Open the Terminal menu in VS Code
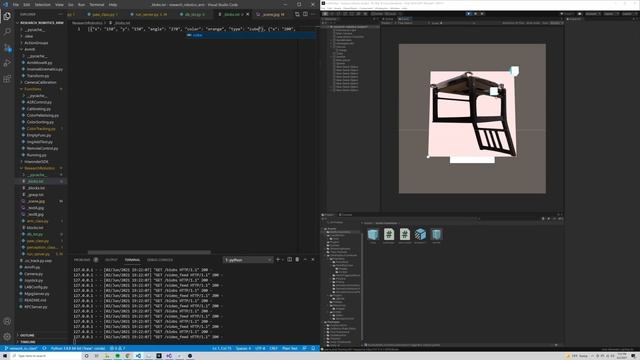Screen dimensions: 640x360 (97, 4)
